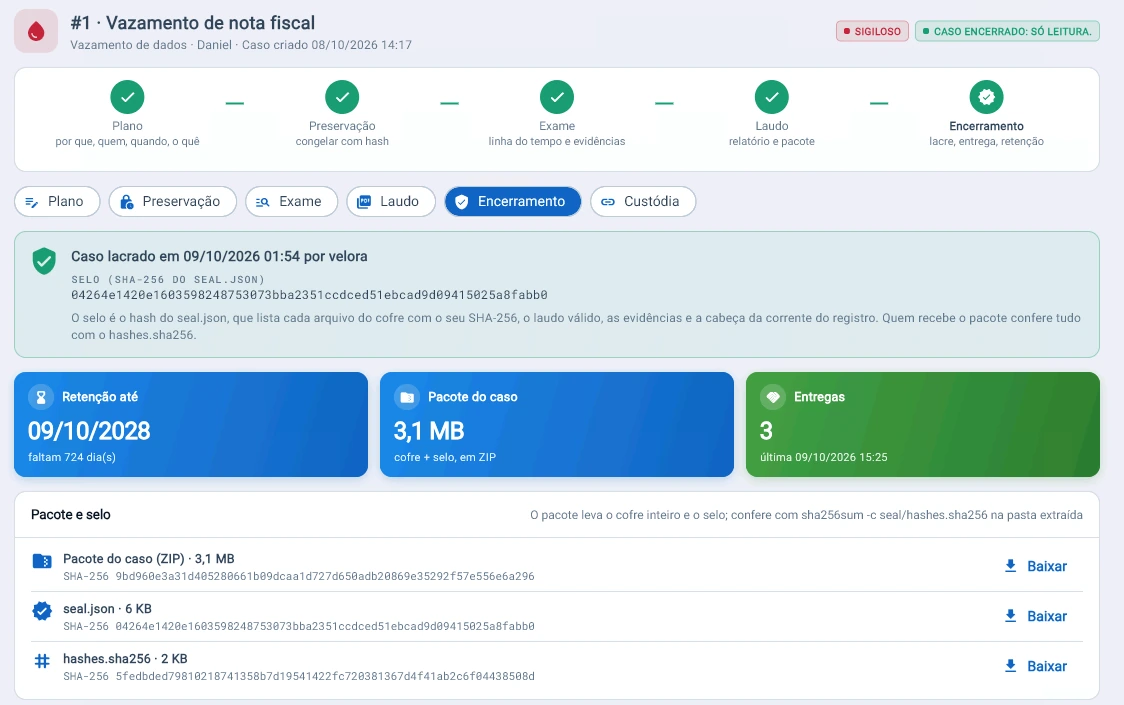Open the Exame tab
The height and width of the screenshot is (705, 1124).
[x=291, y=202]
